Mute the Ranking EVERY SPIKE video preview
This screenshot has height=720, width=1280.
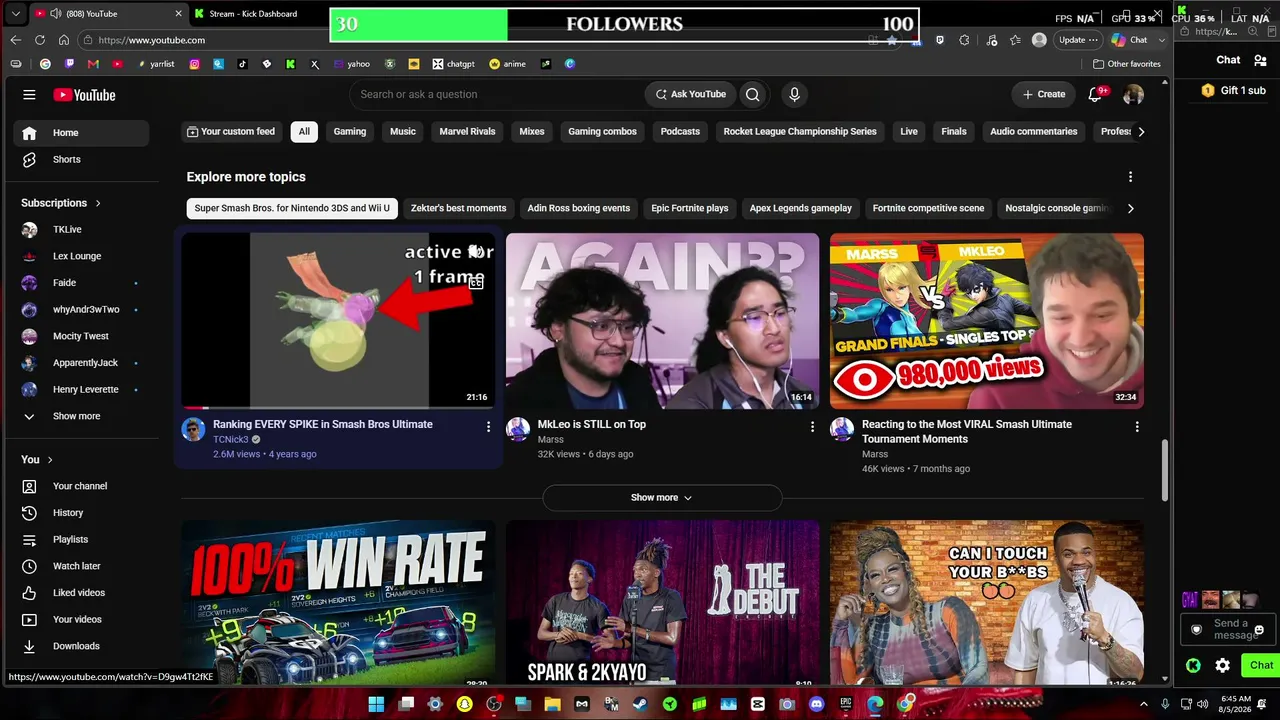click(x=476, y=252)
